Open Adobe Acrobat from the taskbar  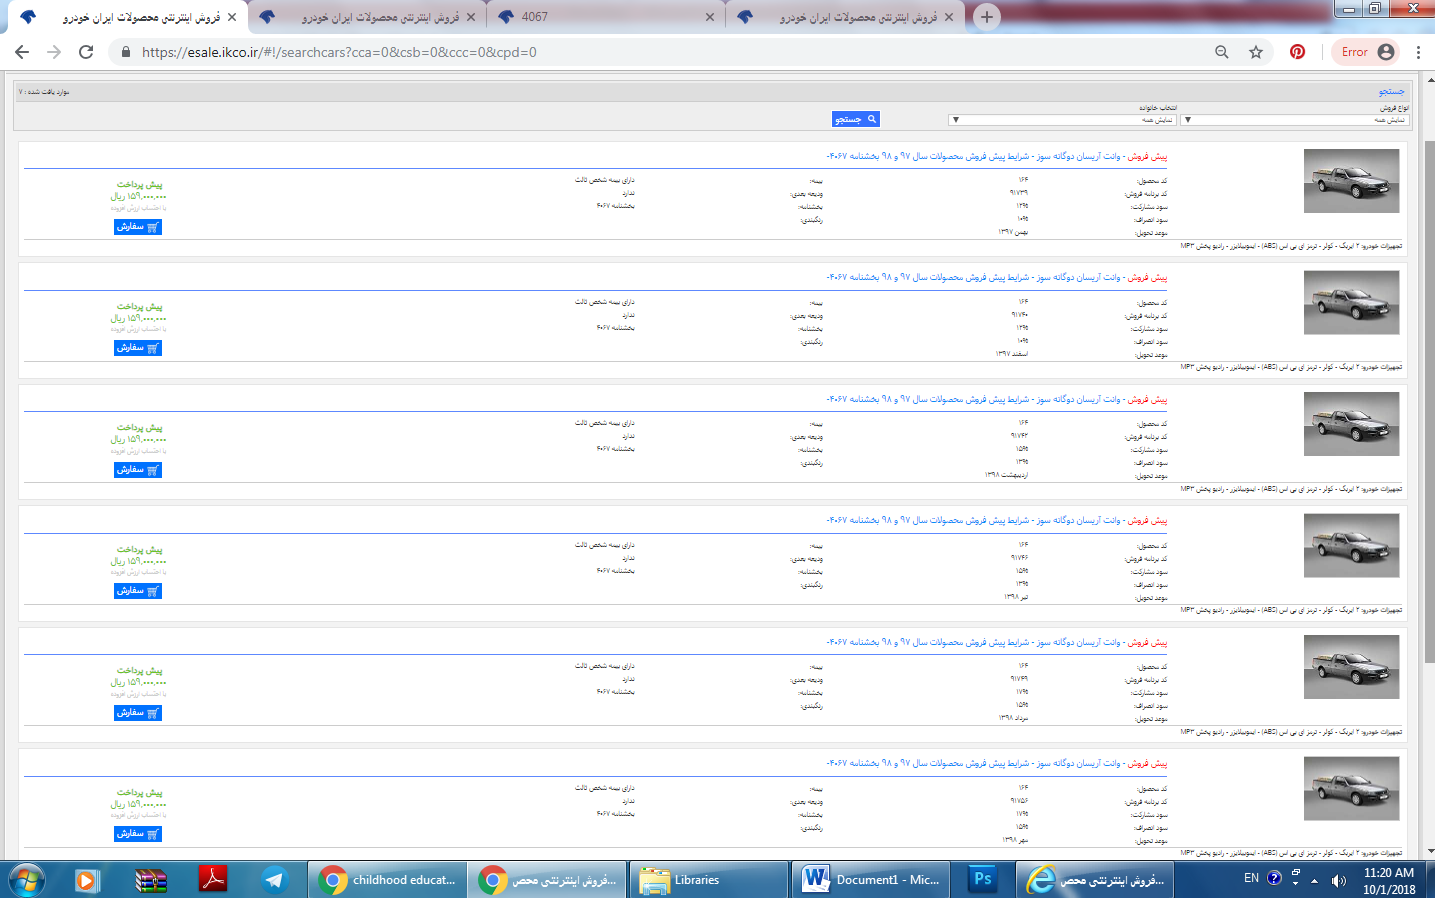click(212, 880)
